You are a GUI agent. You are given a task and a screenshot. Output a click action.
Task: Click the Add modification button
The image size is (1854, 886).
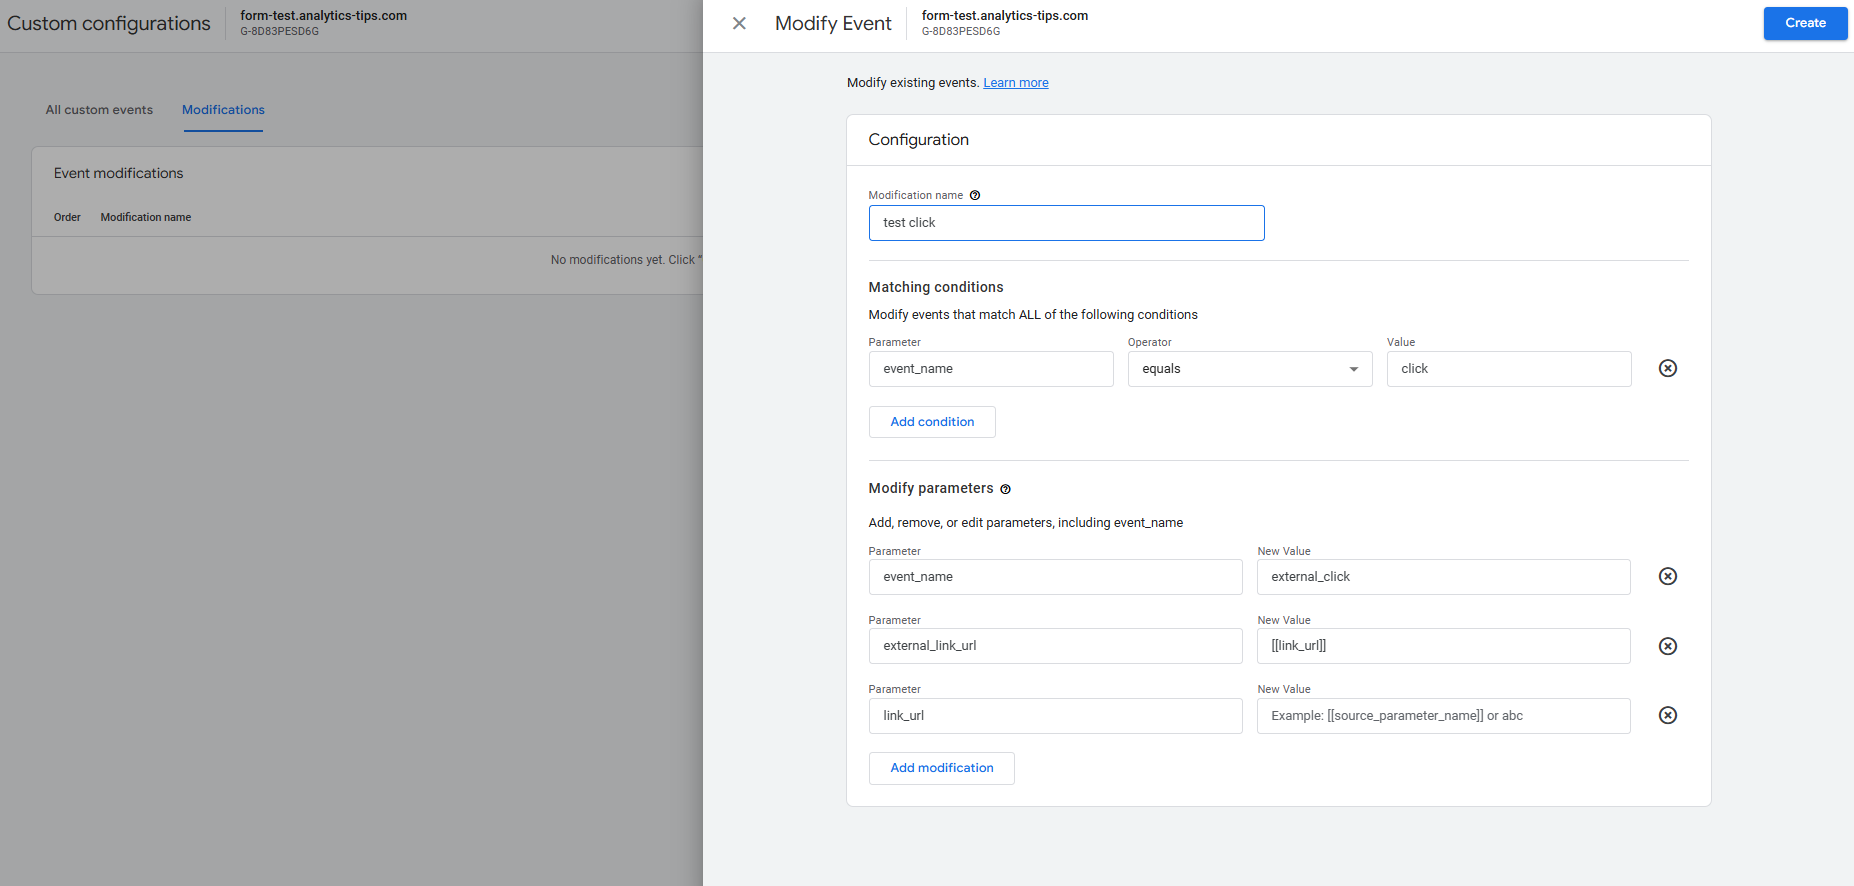(941, 768)
